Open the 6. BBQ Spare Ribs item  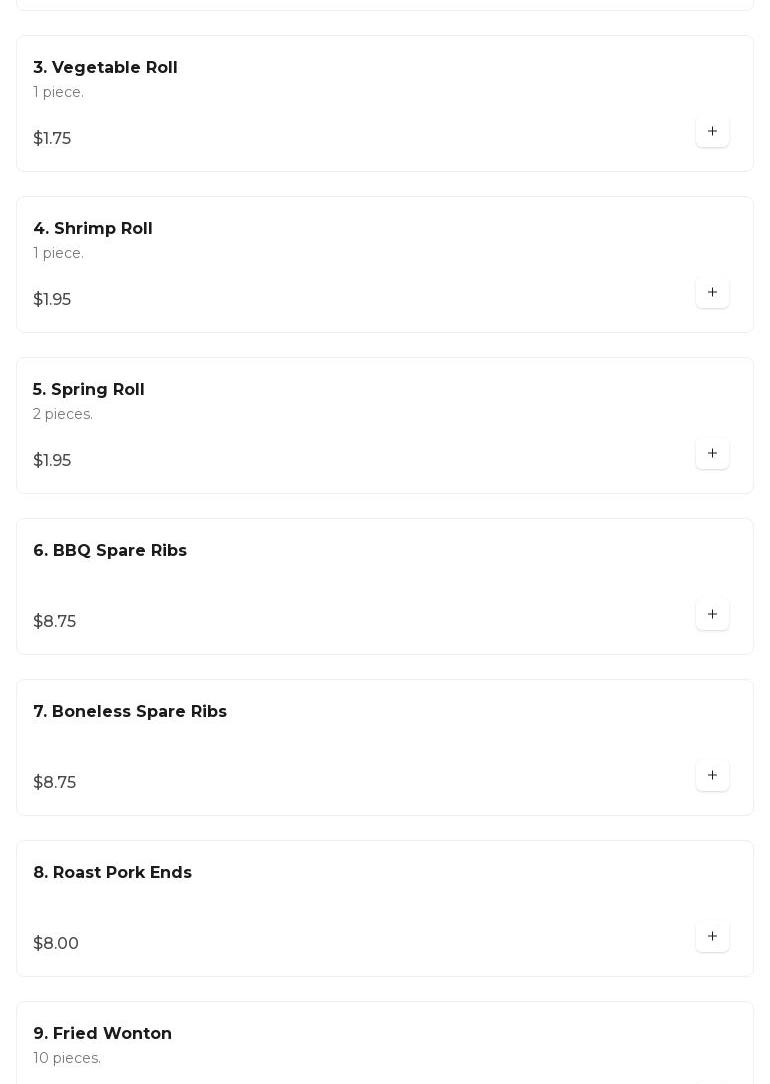pyautogui.click(x=110, y=551)
